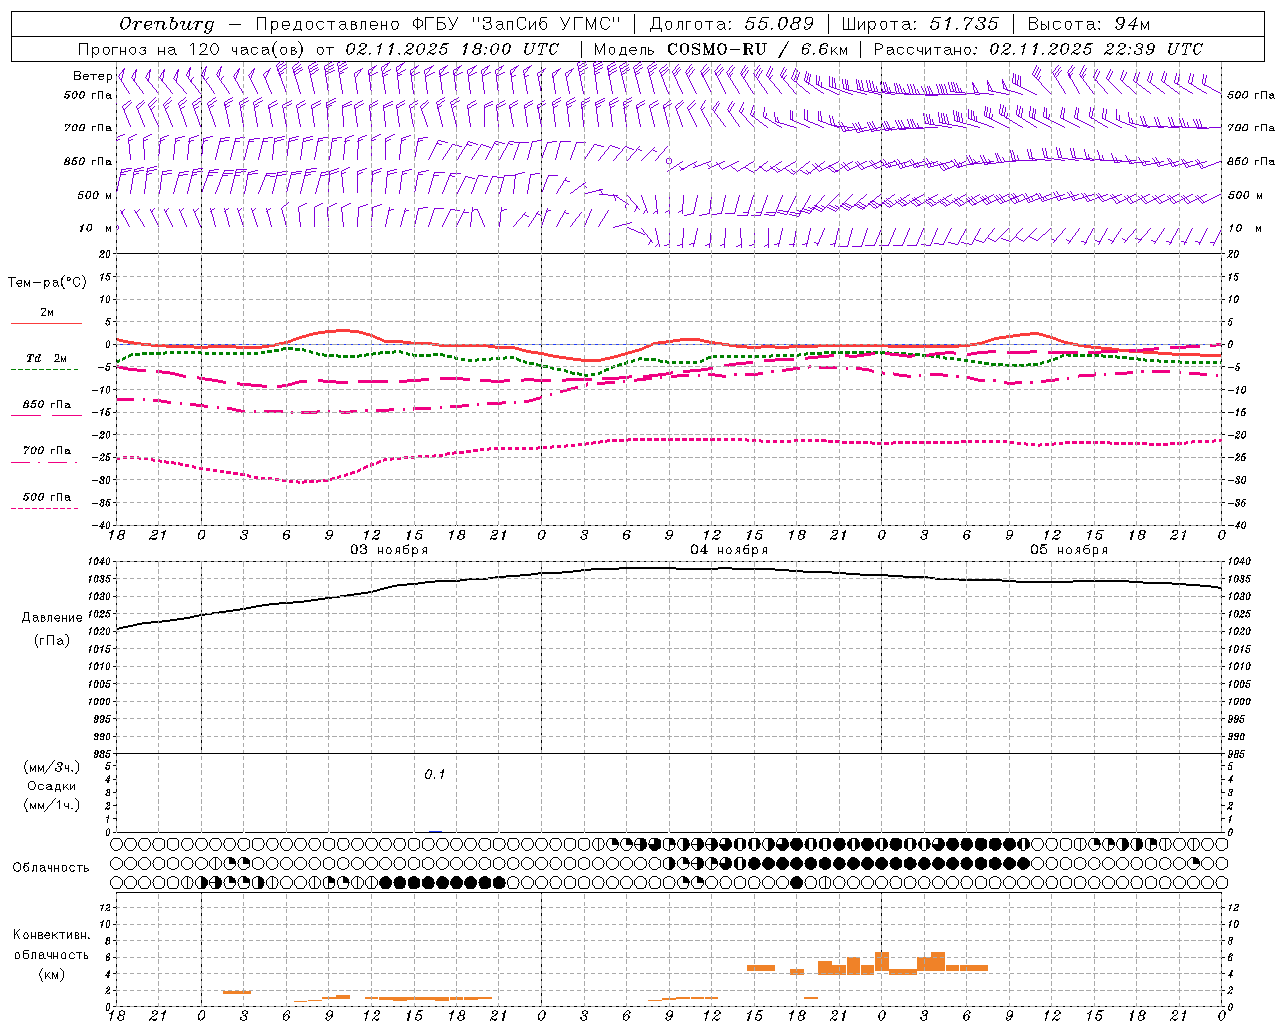Click the '10 м' wind level label beside 'Ветер'
The image size is (1280, 1024).
[x=96, y=229]
